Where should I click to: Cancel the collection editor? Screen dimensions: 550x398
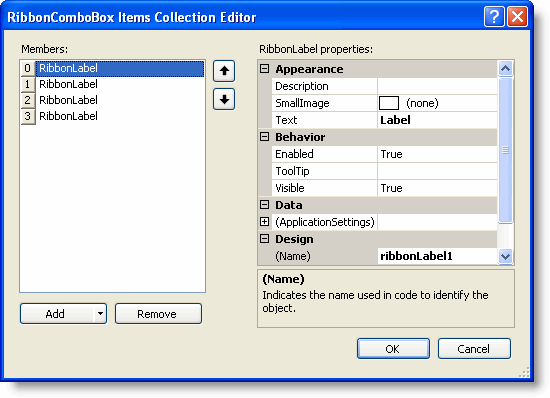(474, 349)
